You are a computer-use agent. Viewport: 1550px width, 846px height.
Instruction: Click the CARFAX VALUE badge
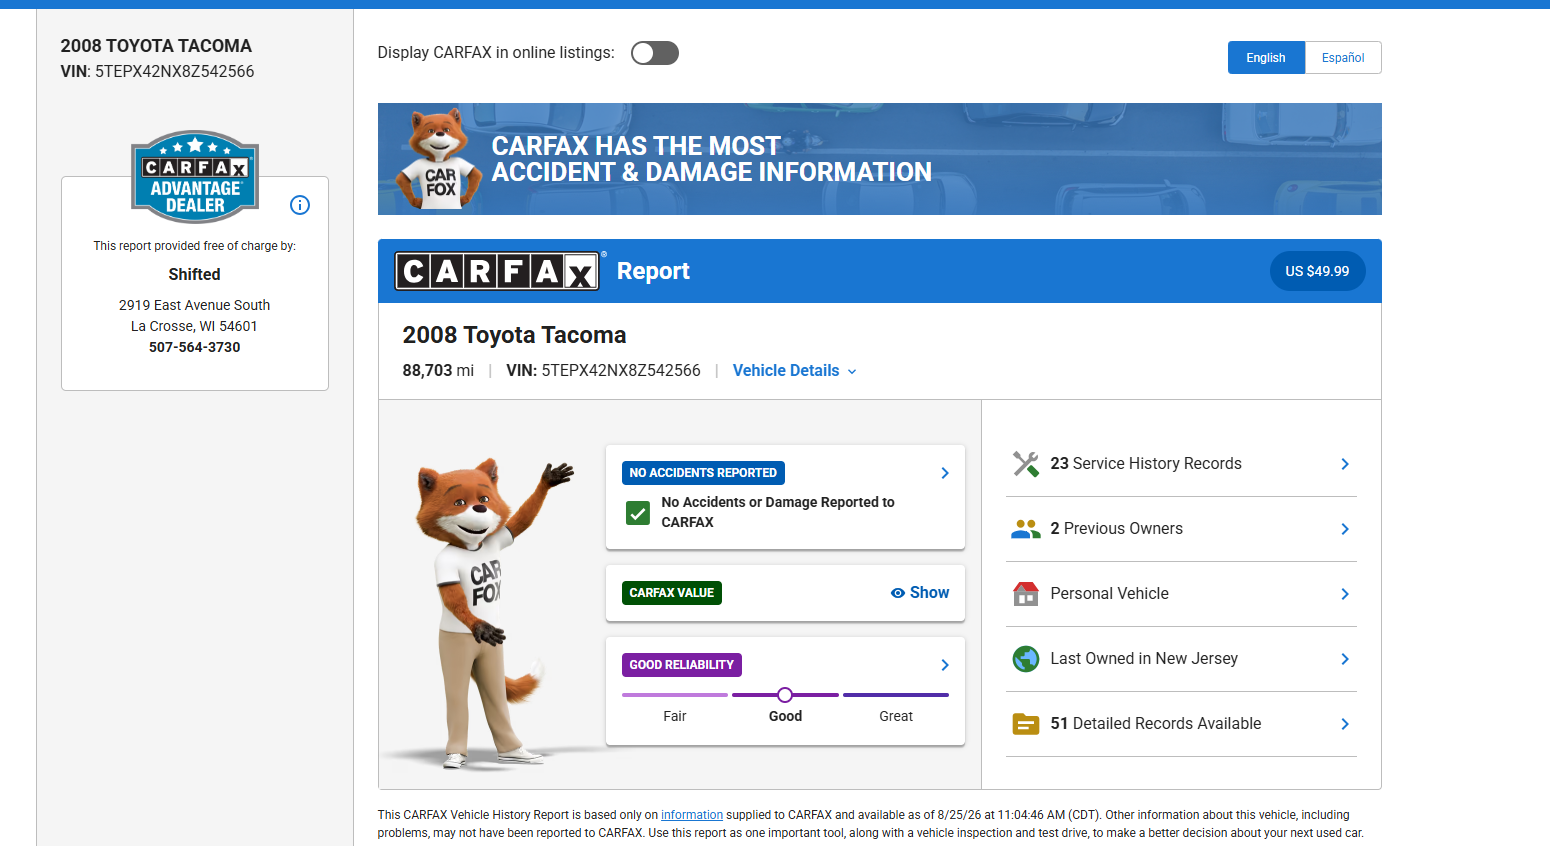pyautogui.click(x=672, y=593)
